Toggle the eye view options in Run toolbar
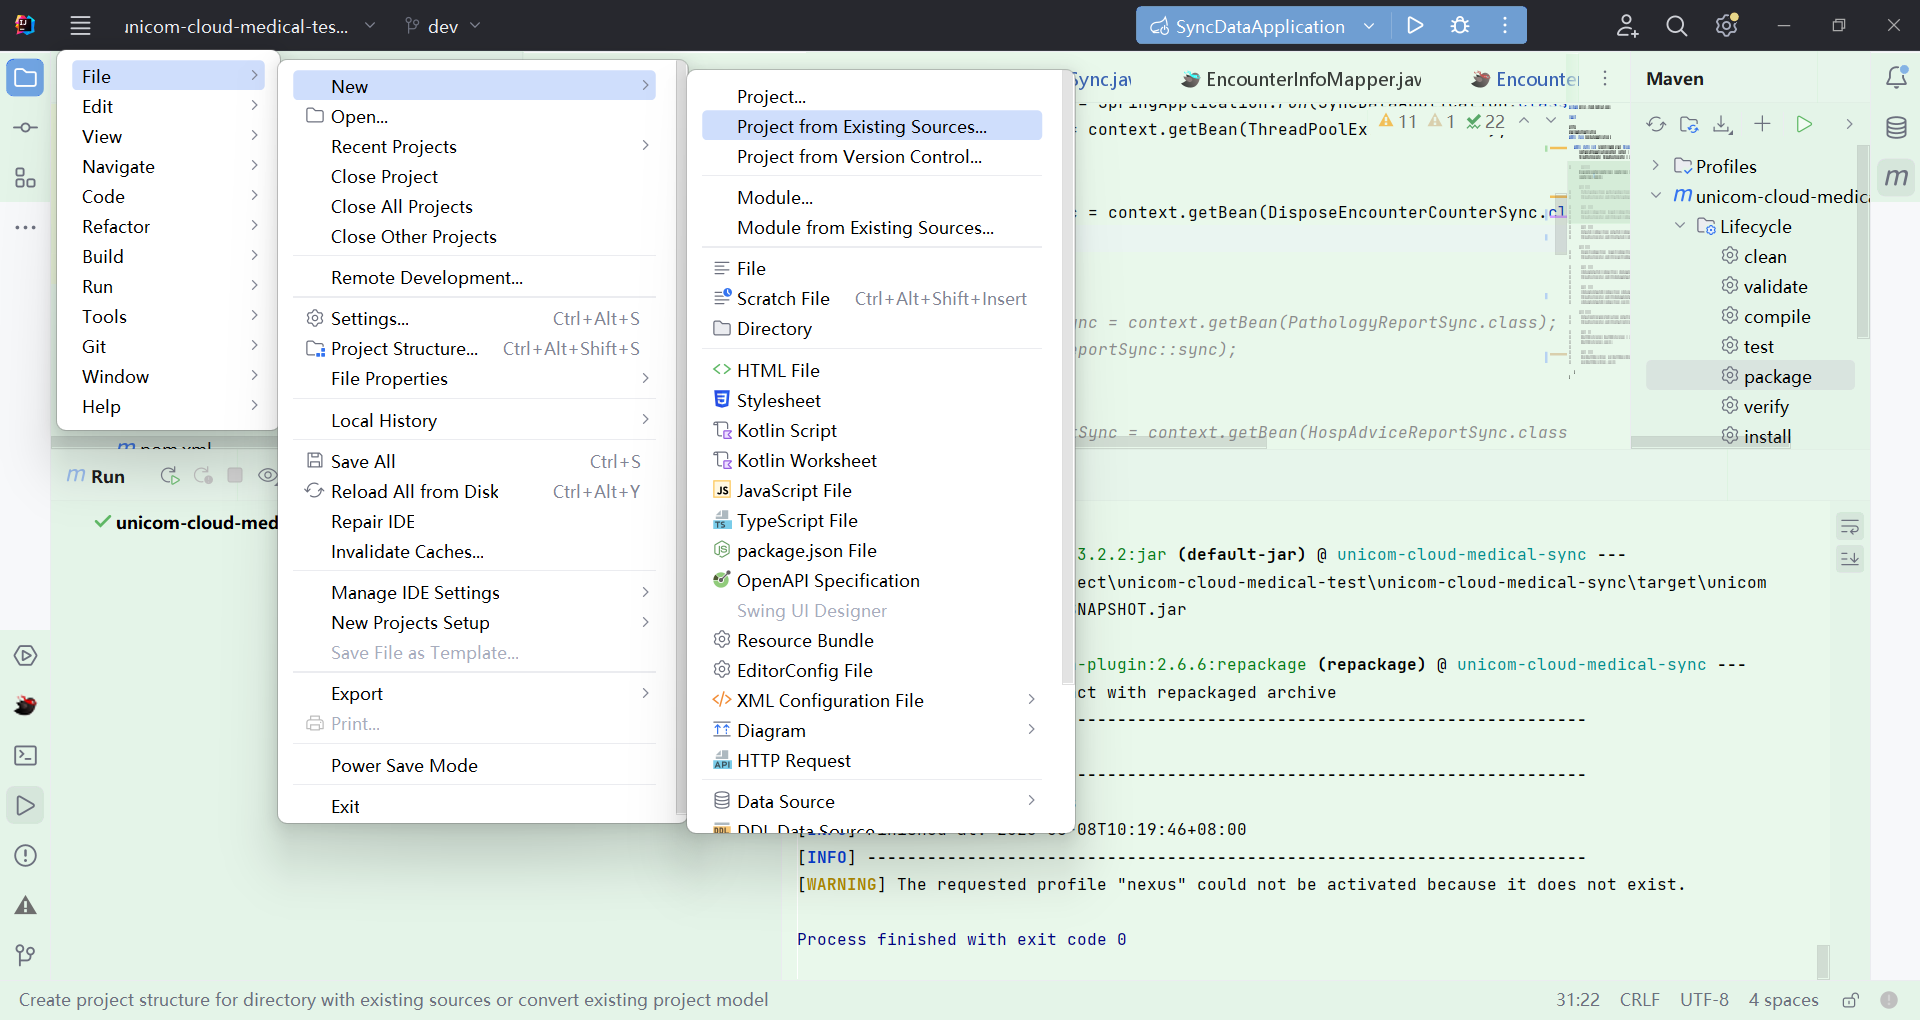1920x1020 pixels. (x=267, y=476)
